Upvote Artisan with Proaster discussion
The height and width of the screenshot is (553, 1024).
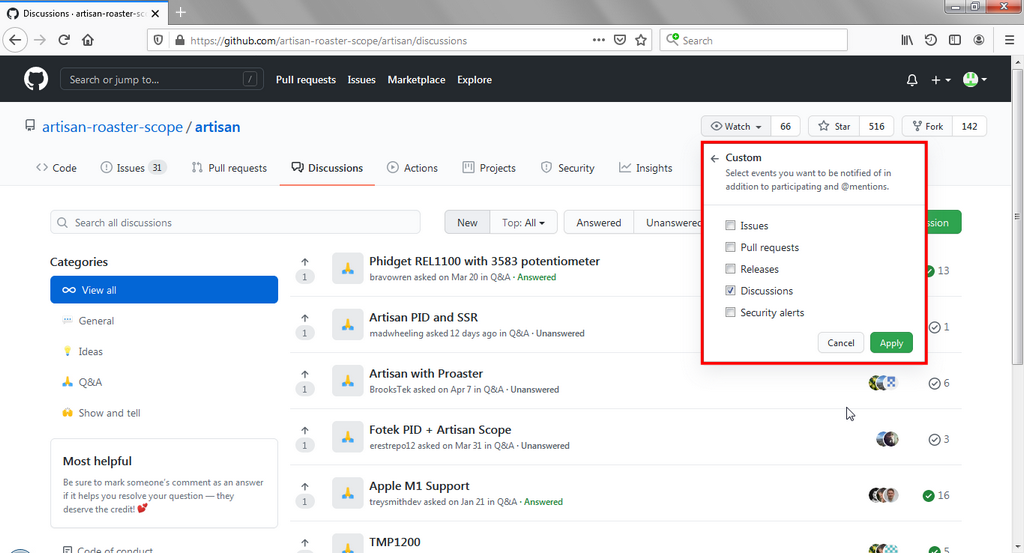pyautogui.click(x=305, y=374)
